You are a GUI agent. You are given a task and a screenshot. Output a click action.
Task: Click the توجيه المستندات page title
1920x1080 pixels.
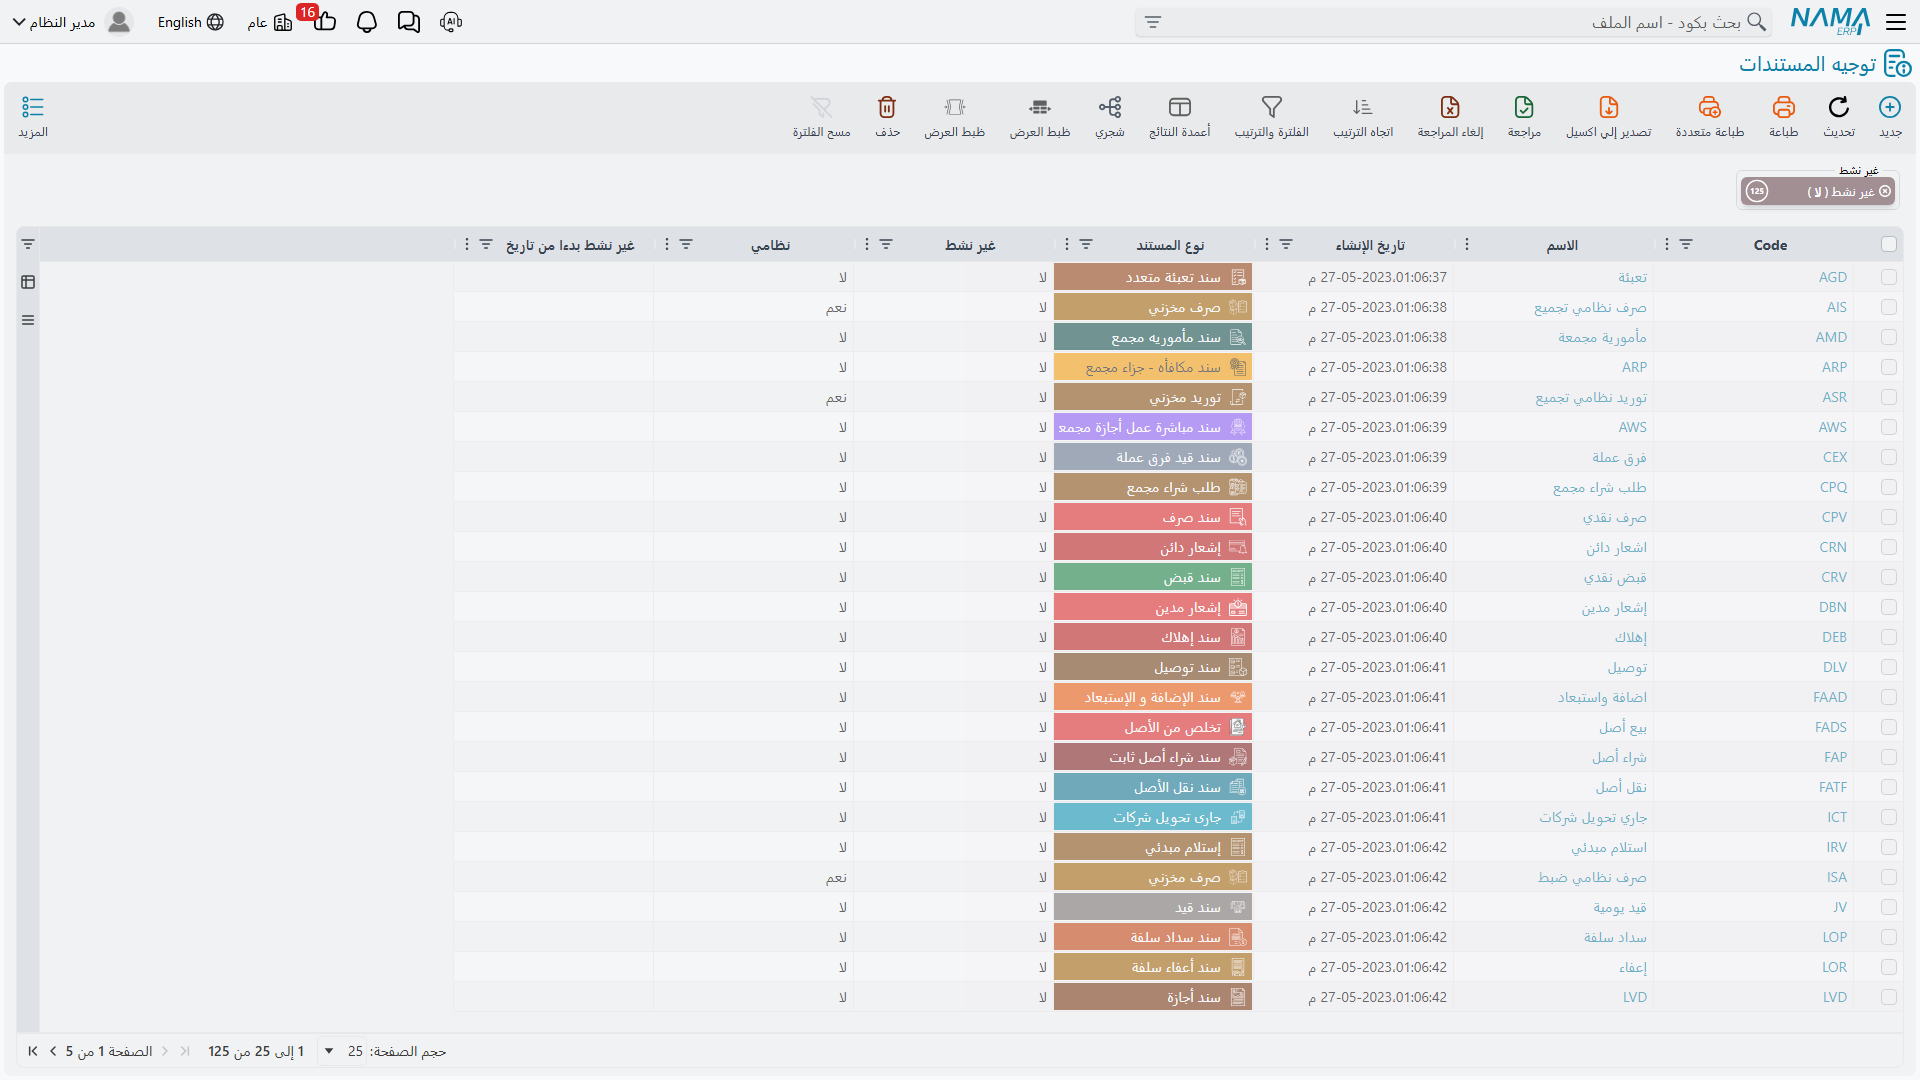click(1807, 64)
